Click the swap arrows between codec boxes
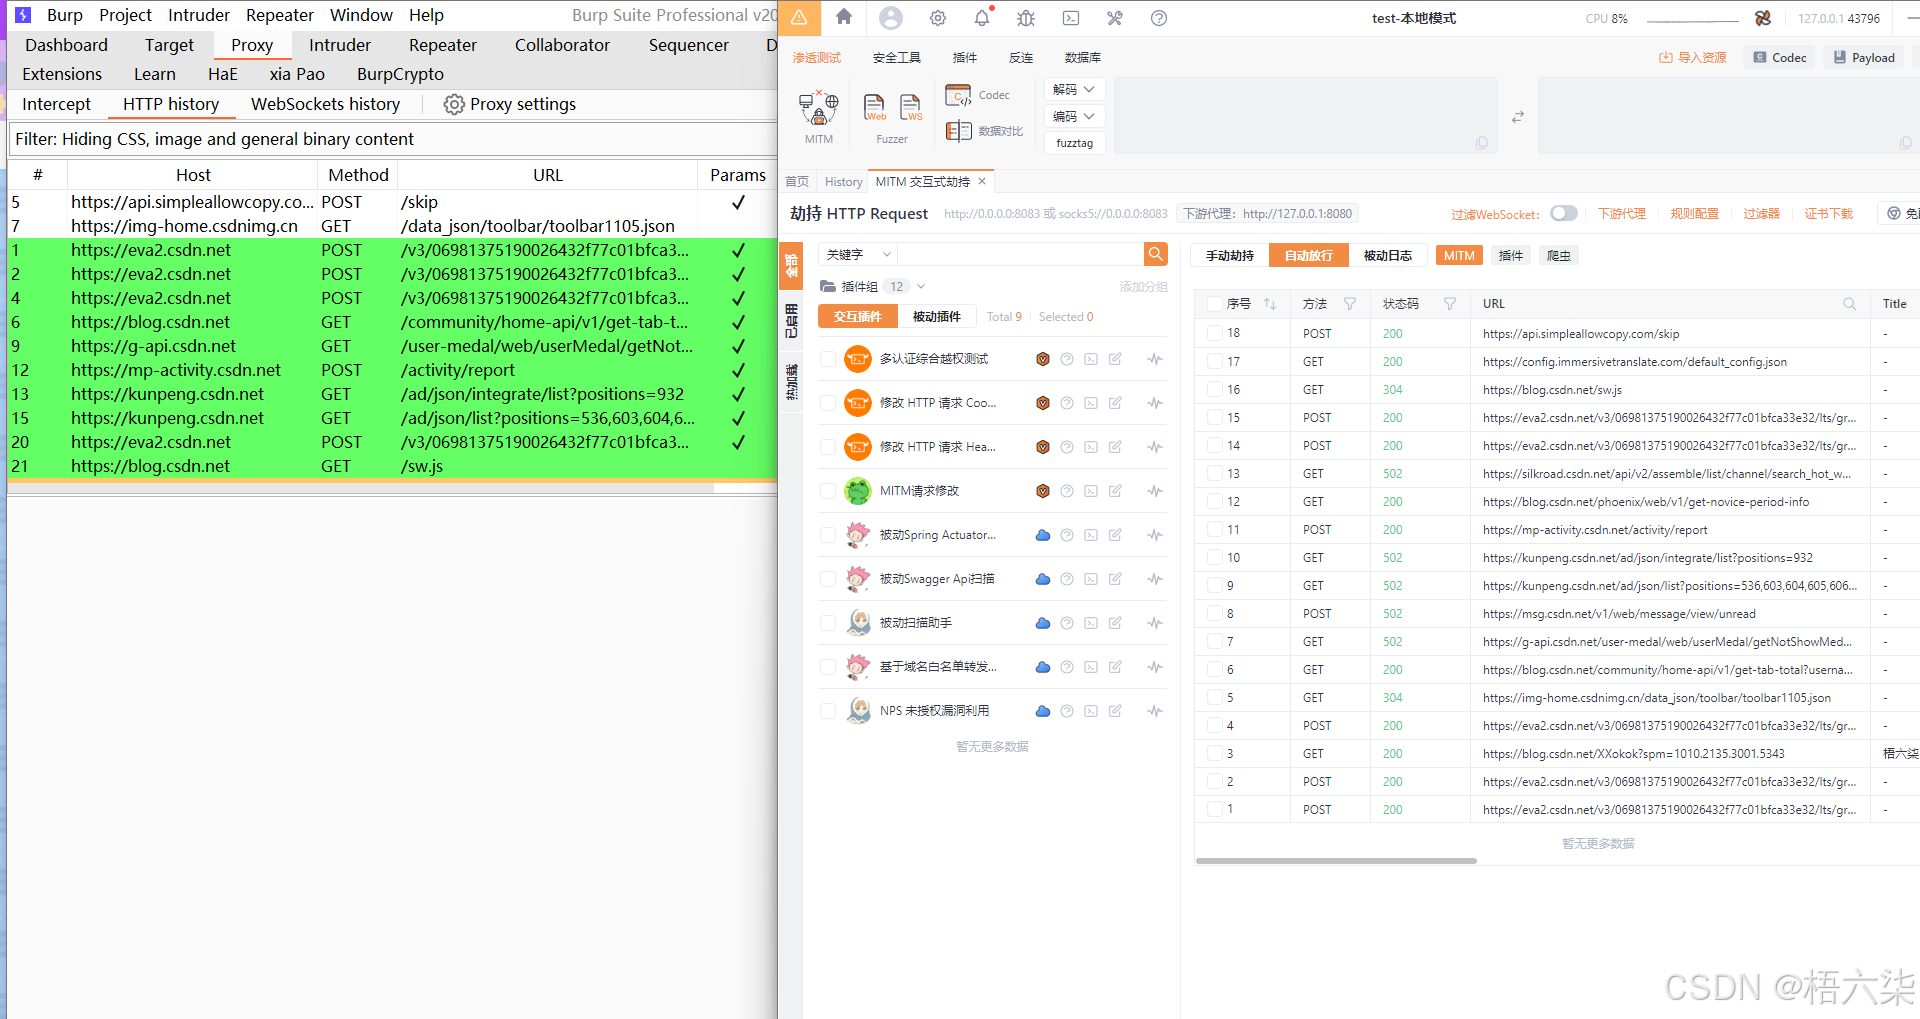The width and height of the screenshot is (1920, 1019). [x=1518, y=117]
